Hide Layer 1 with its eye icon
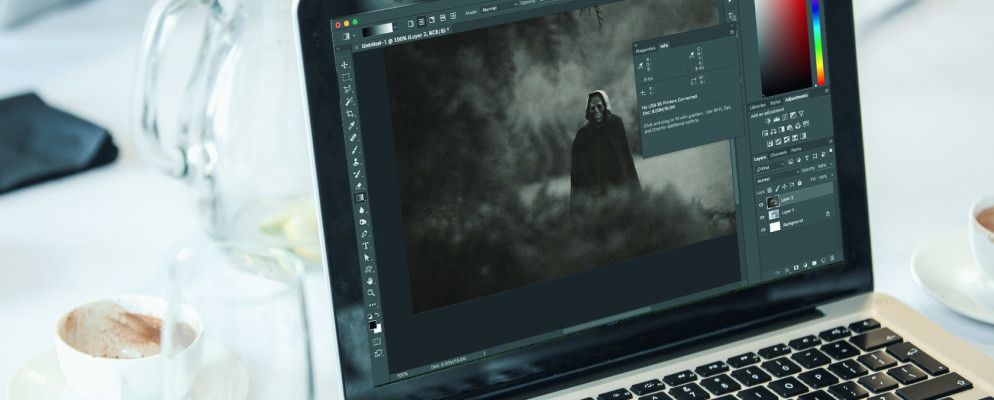The height and width of the screenshot is (400, 994). (x=762, y=217)
